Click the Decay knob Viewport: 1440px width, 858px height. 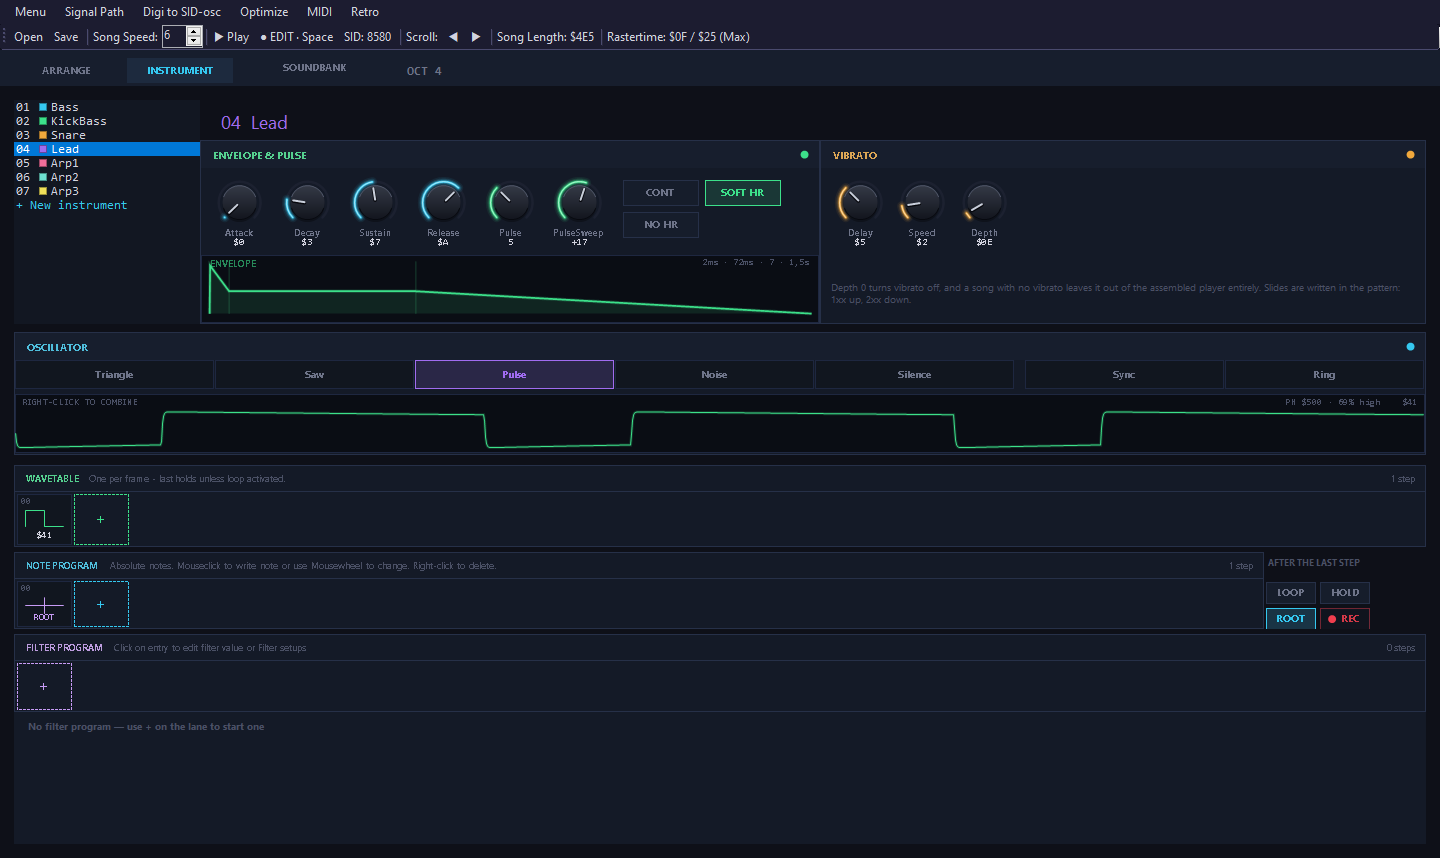(307, 203)
